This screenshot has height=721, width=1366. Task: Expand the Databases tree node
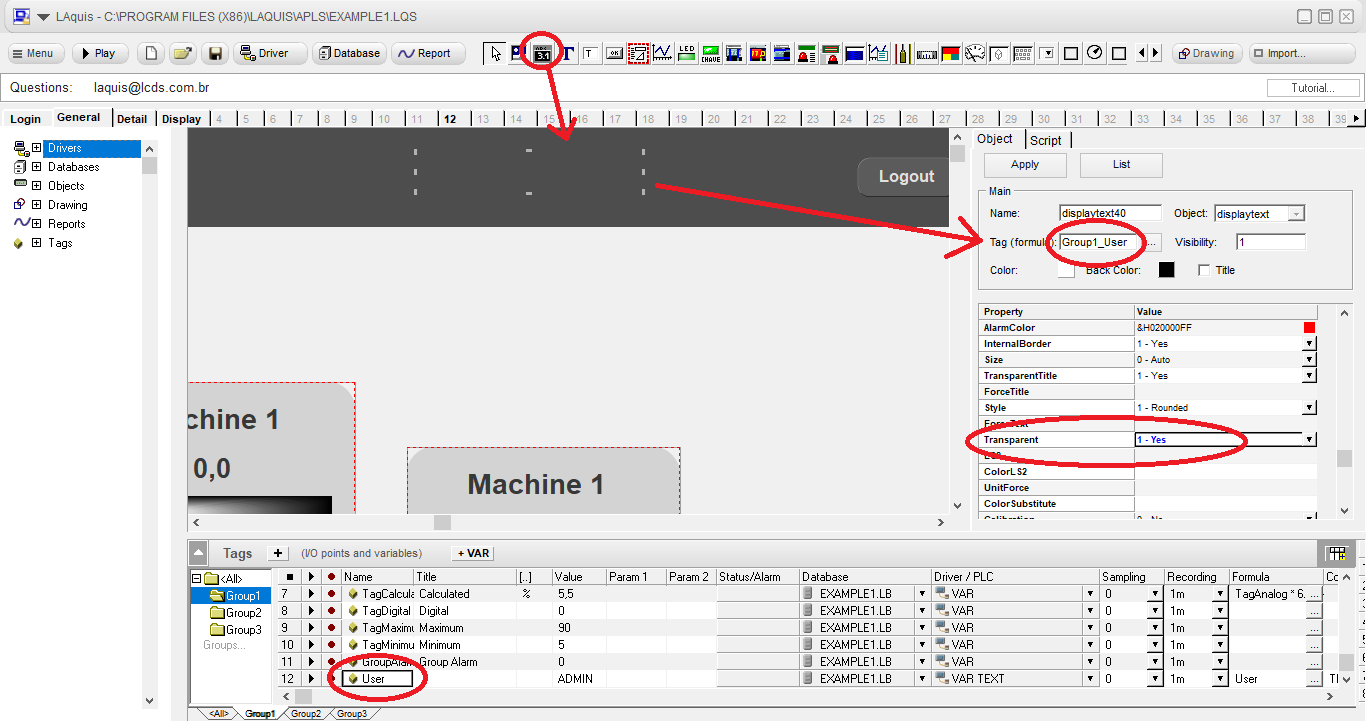click(37, 167)
